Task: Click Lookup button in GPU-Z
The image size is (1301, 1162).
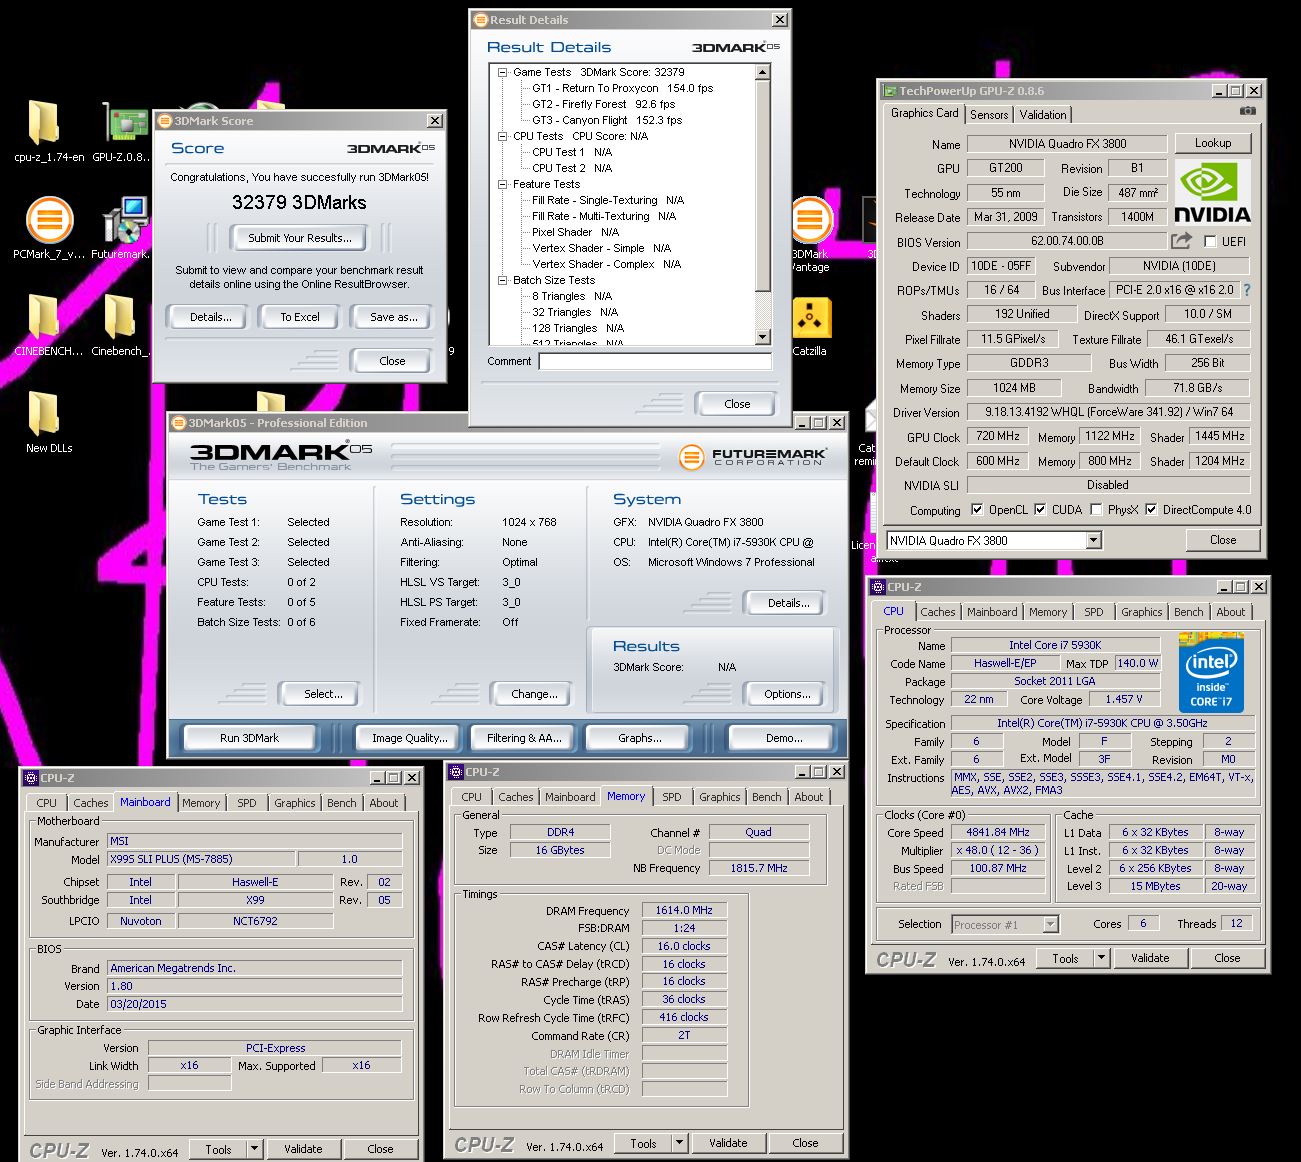Action: point(1212,143)
